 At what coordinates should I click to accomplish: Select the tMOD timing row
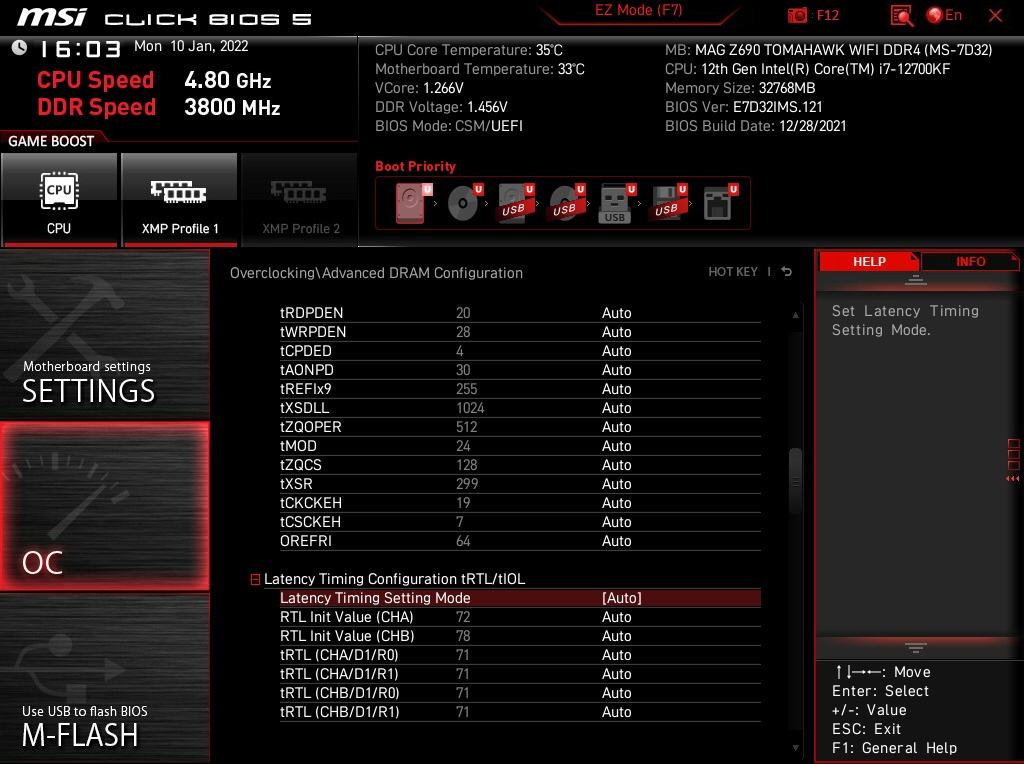(x=520, y=445)
